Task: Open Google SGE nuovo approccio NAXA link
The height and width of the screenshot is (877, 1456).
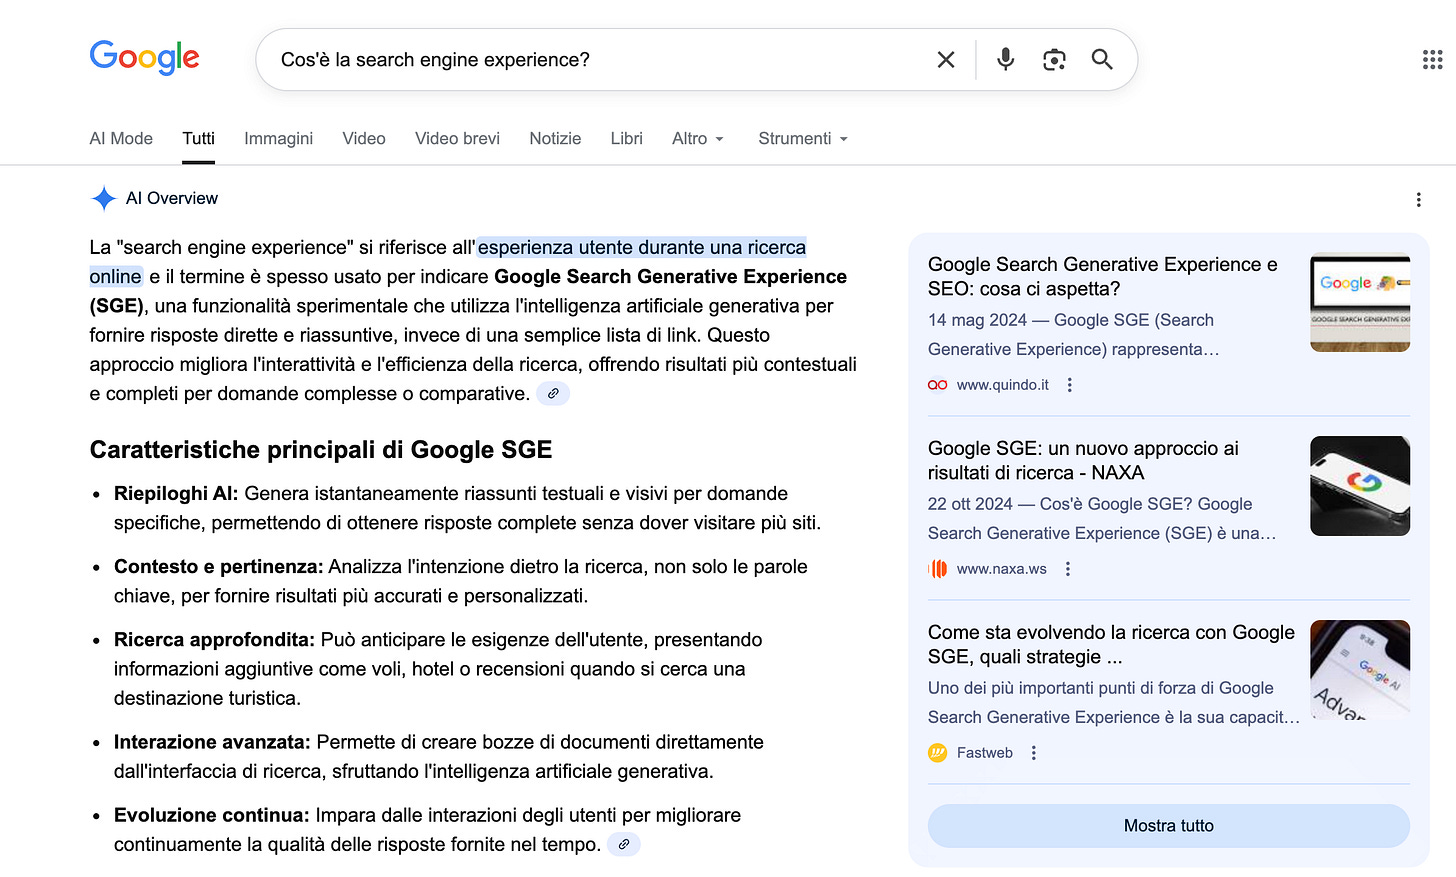Action: pos(1083,461)
